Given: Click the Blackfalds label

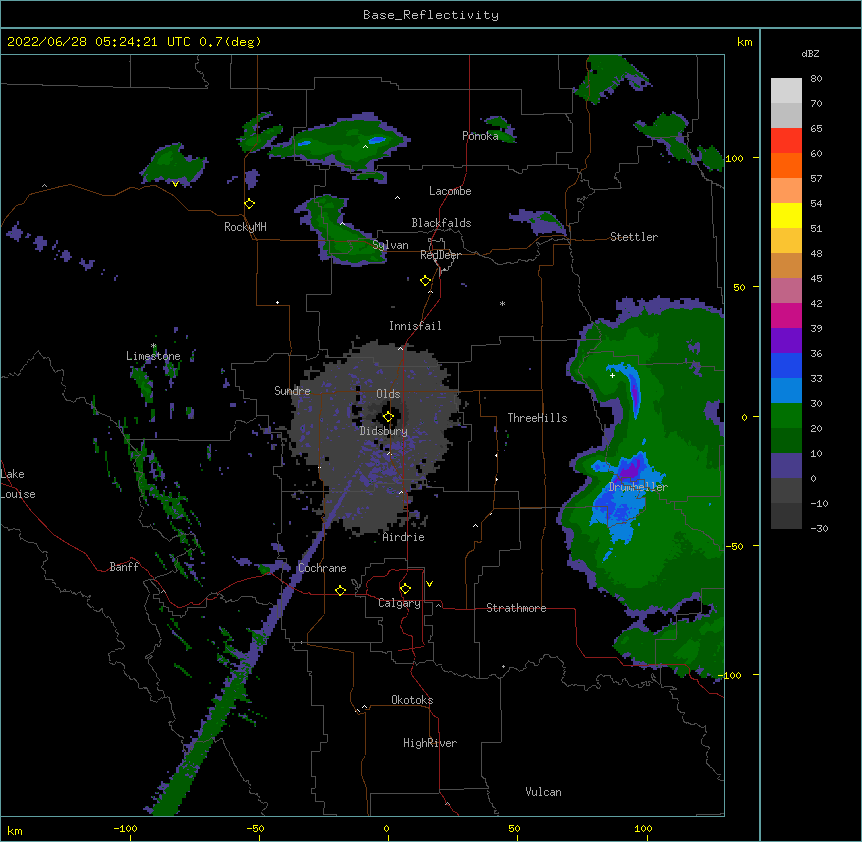Looking at the screenshot, I should click(x=441, y=223).
